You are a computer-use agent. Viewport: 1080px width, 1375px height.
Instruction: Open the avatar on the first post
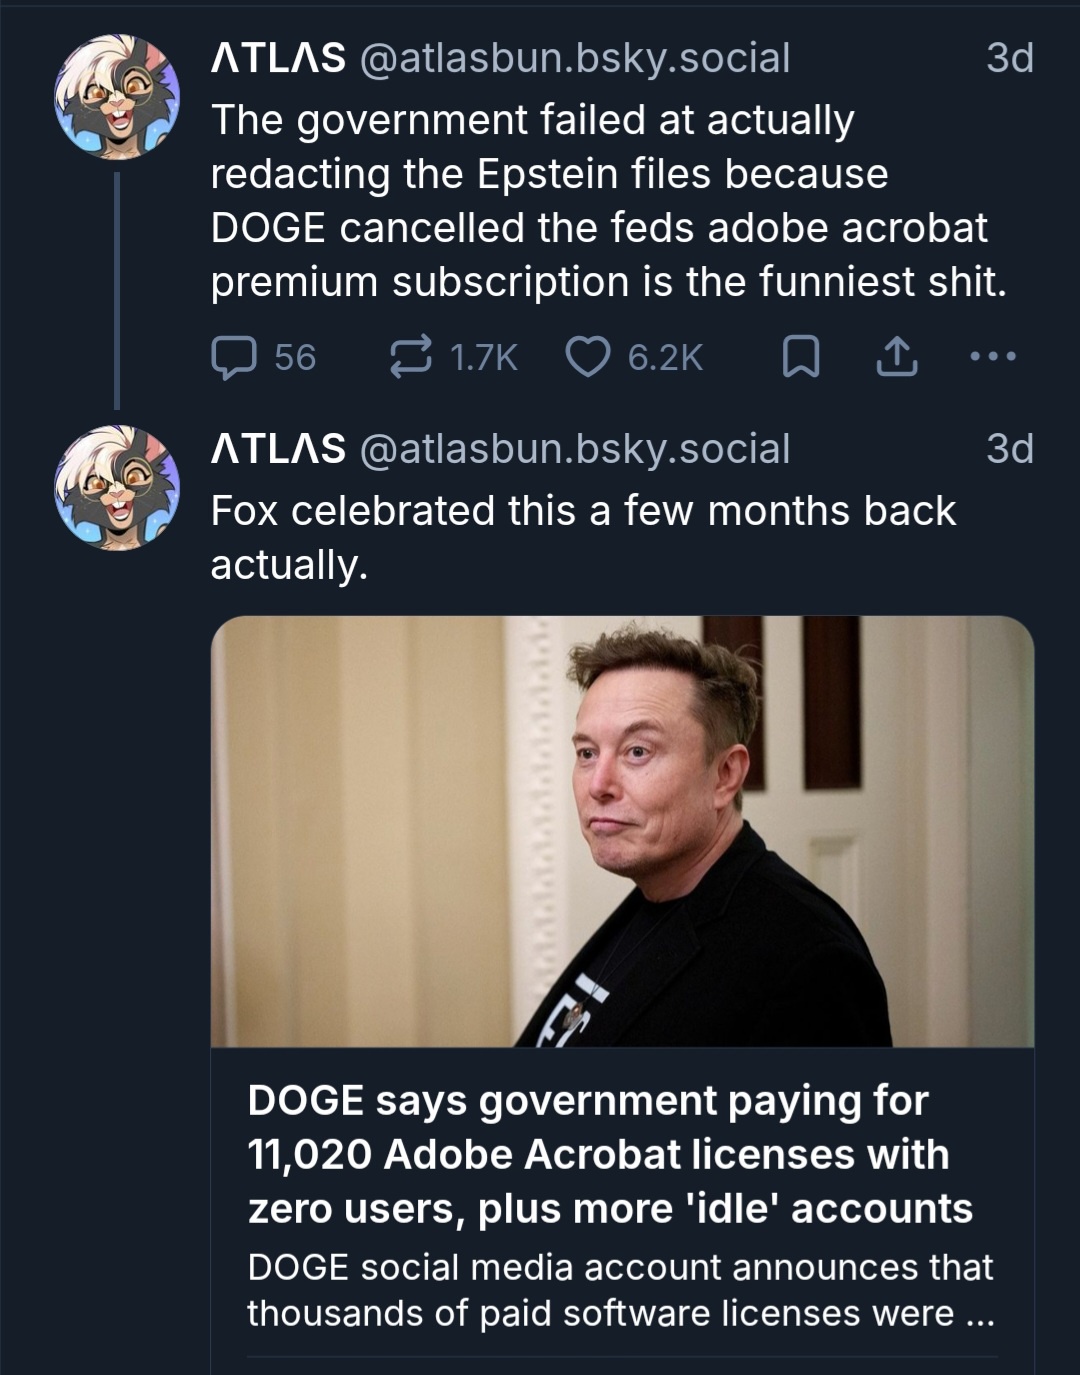pos(116,97)
